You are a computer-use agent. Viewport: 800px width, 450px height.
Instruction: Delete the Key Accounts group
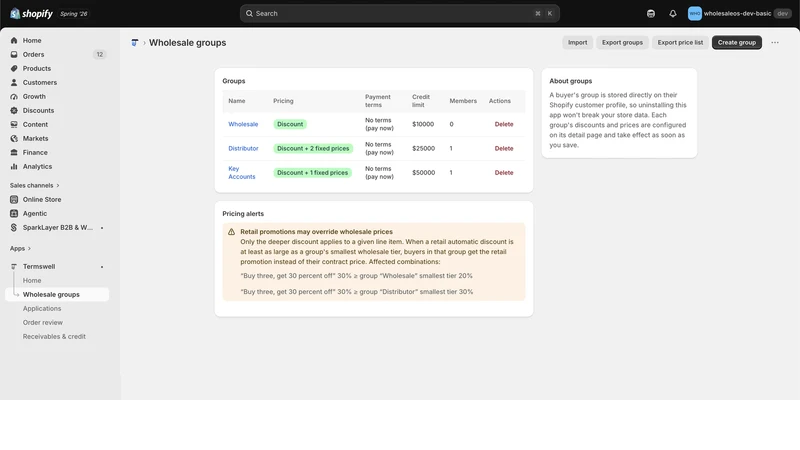point(504,173)
